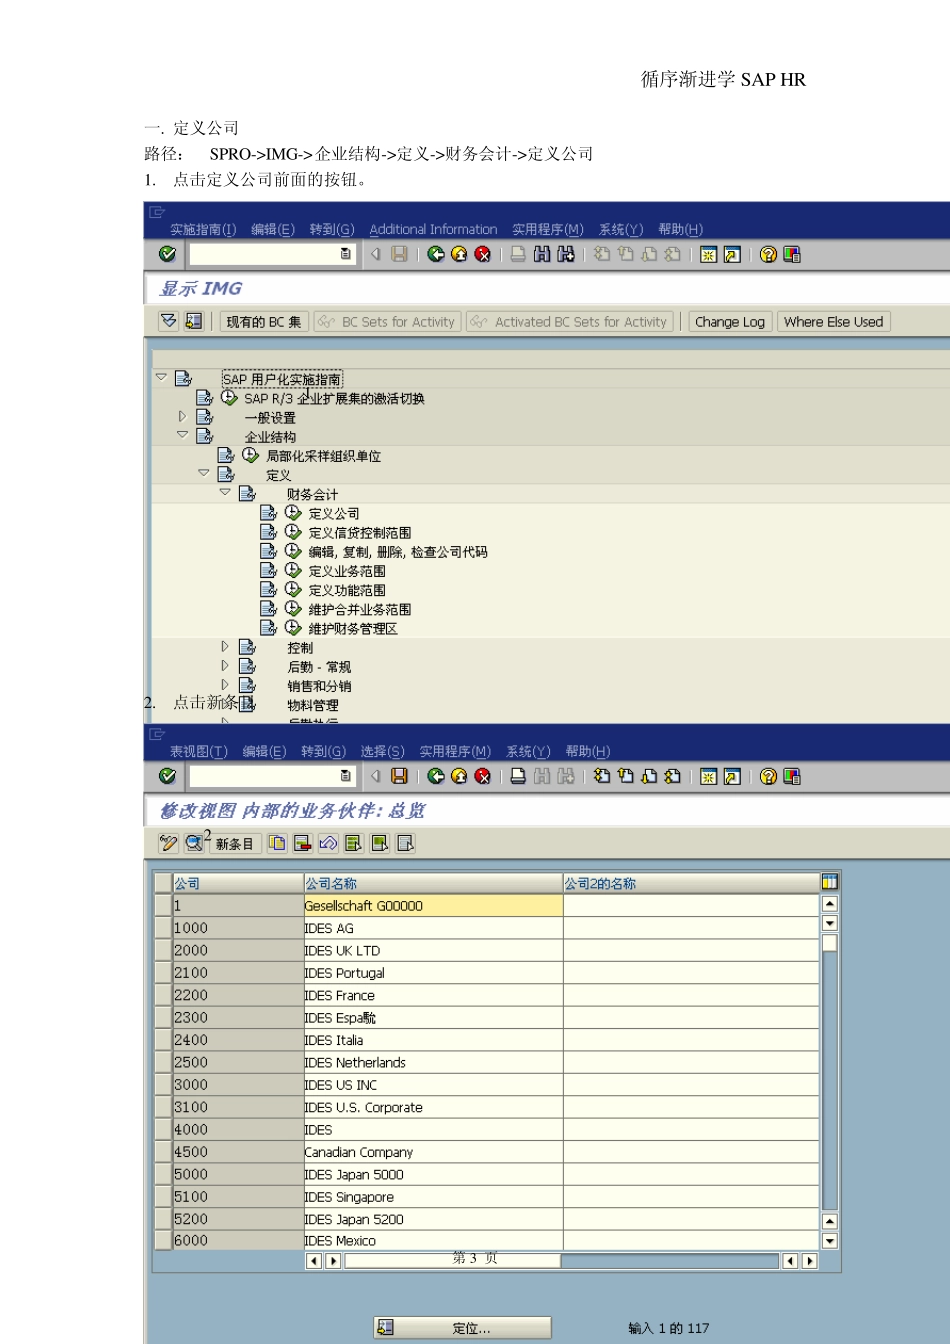The height and width of the screenshot is (1344, 950).
Task: Toggle row selector for company 2200
Action: click(163, 995)
